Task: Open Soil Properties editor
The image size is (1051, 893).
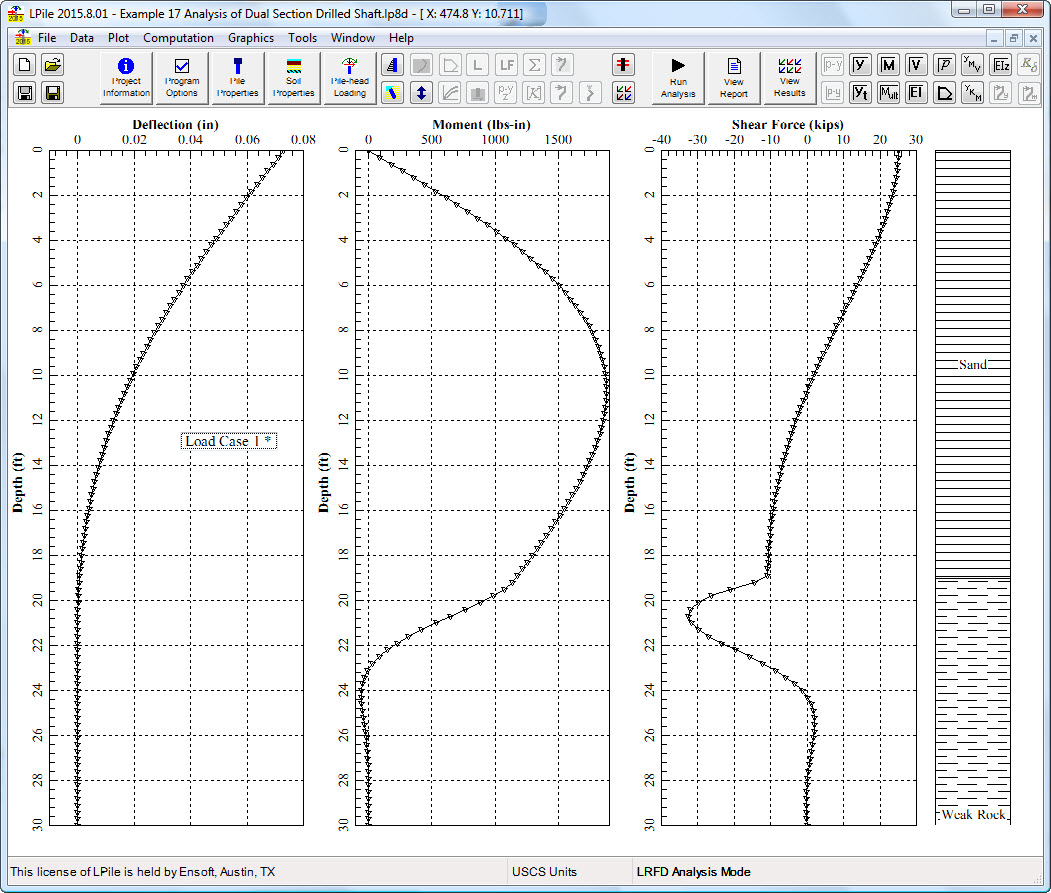Action: tap(294, 78)
